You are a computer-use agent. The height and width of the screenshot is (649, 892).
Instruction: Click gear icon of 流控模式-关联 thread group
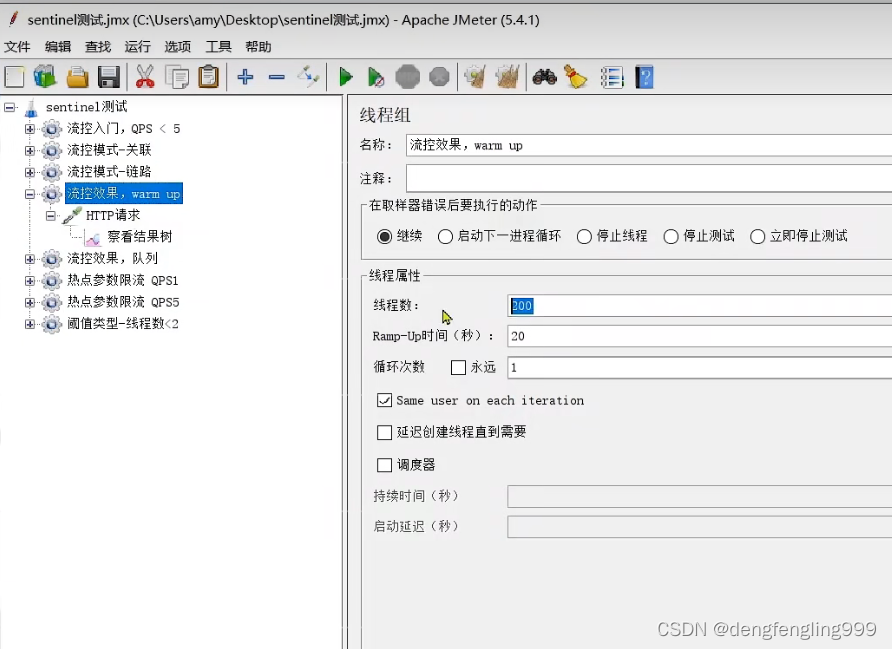click(51, 150)
